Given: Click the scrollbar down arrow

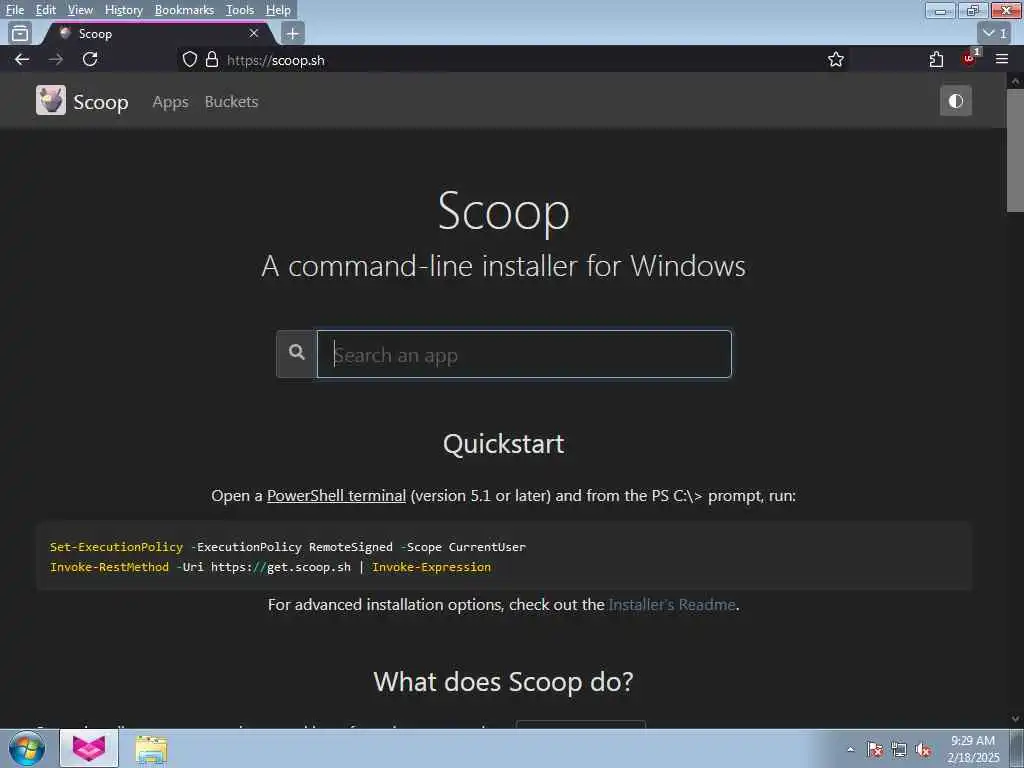Looking at the screenshot, I should [x=1015, y=719].
